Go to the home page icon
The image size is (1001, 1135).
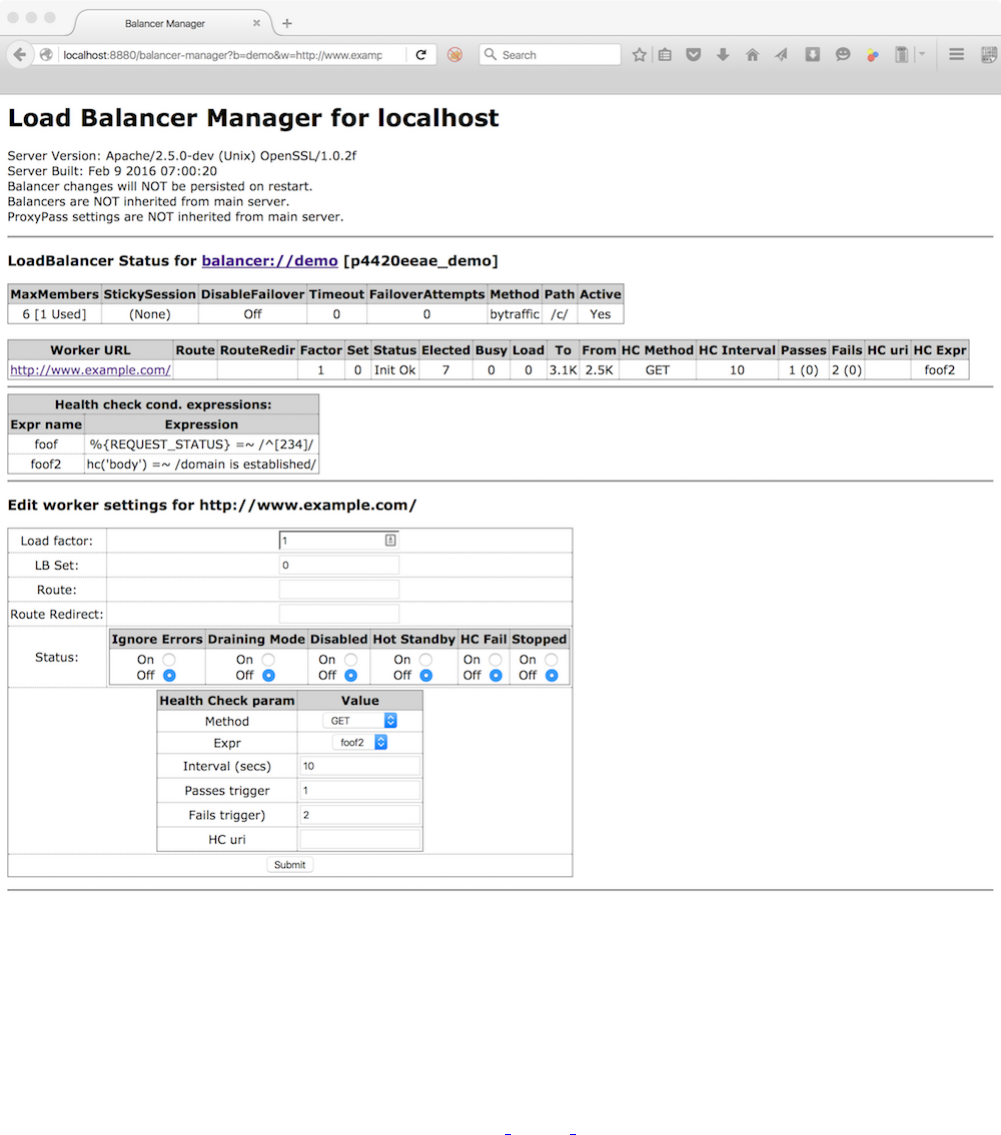tap(753, 55)
